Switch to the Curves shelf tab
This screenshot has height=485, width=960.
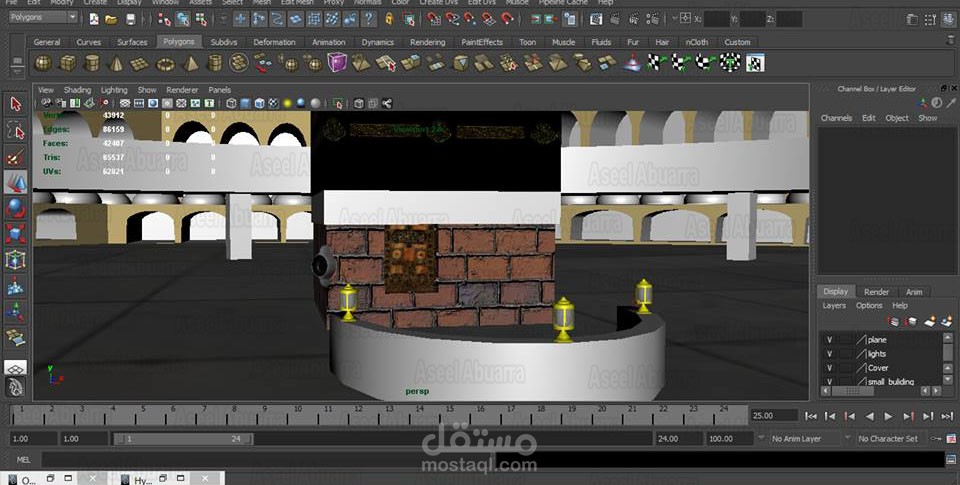click(89, 42)
